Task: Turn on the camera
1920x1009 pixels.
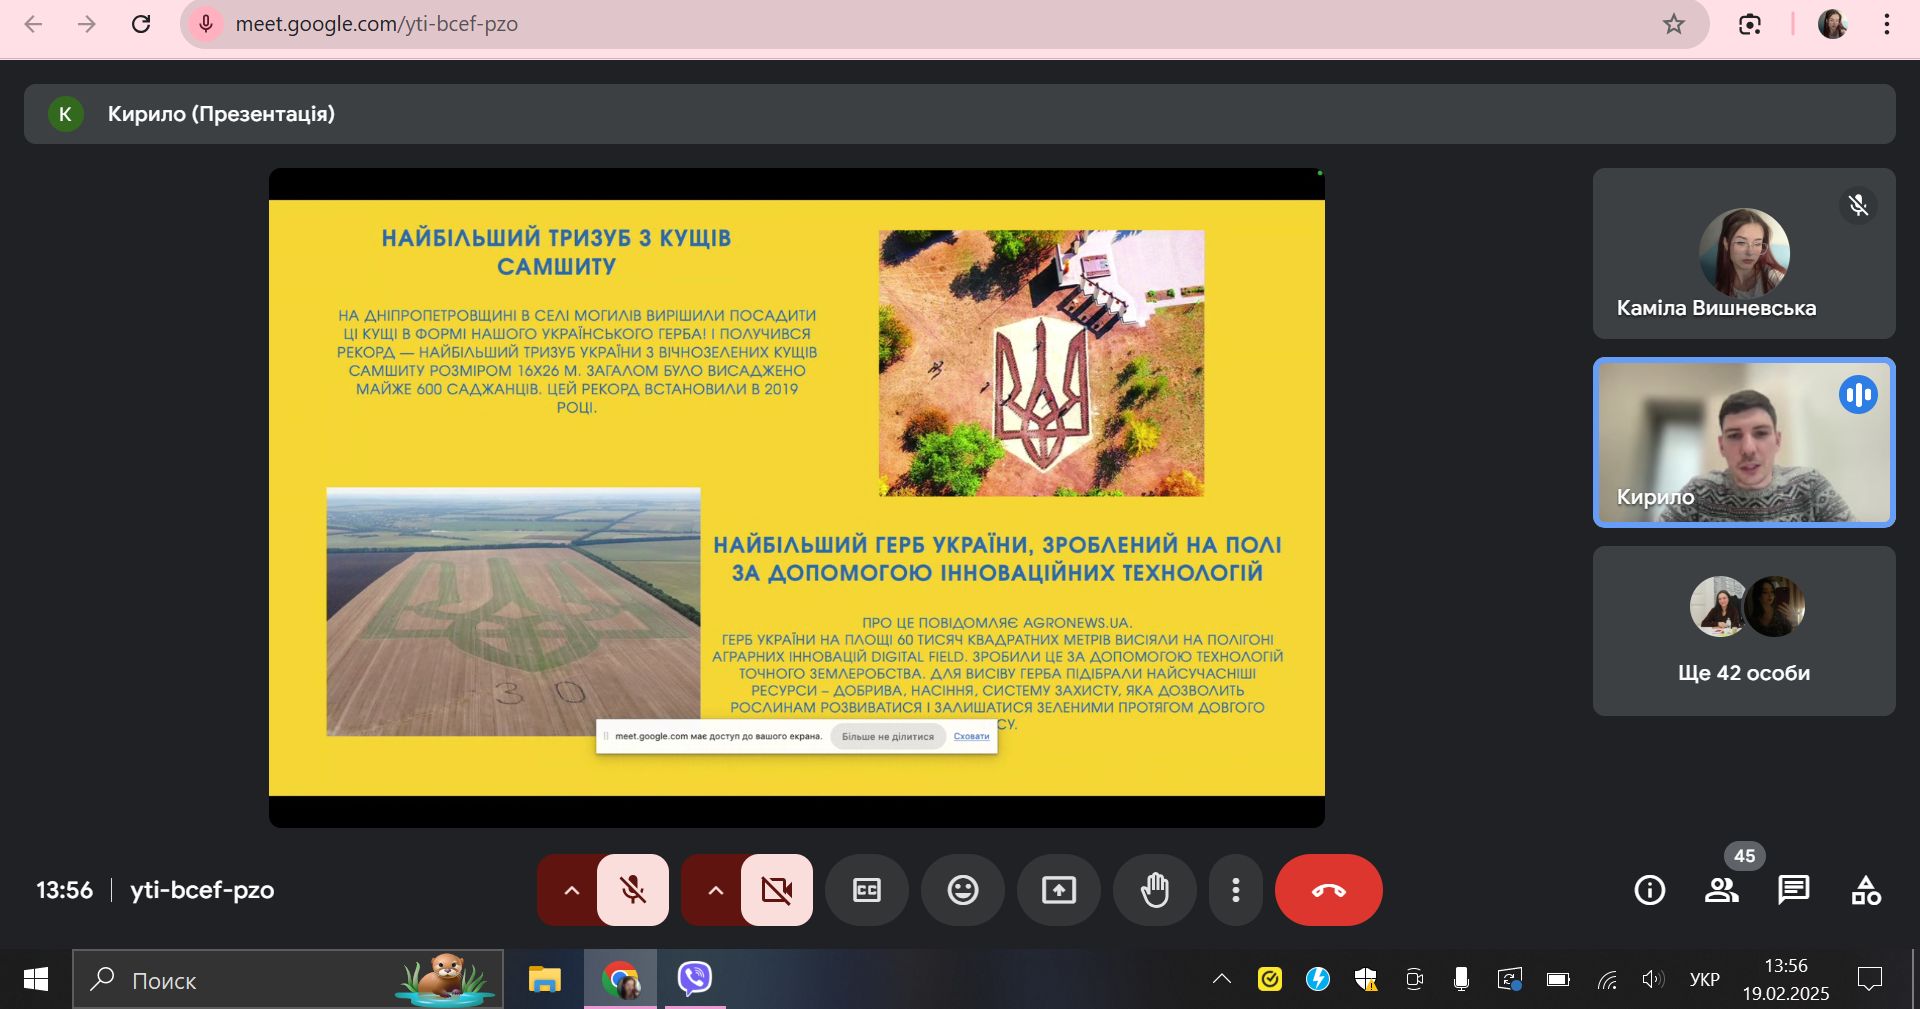Action: click(776, 890)
